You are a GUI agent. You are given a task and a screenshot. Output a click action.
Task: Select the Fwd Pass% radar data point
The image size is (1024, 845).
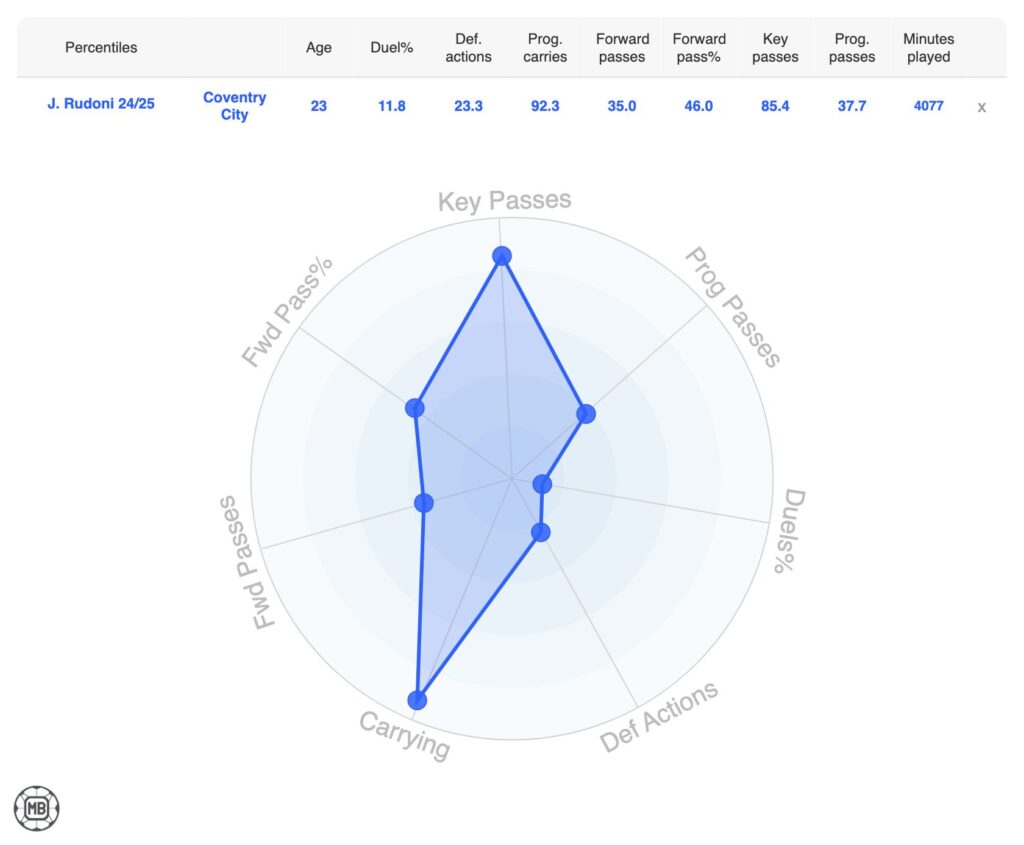415,408
